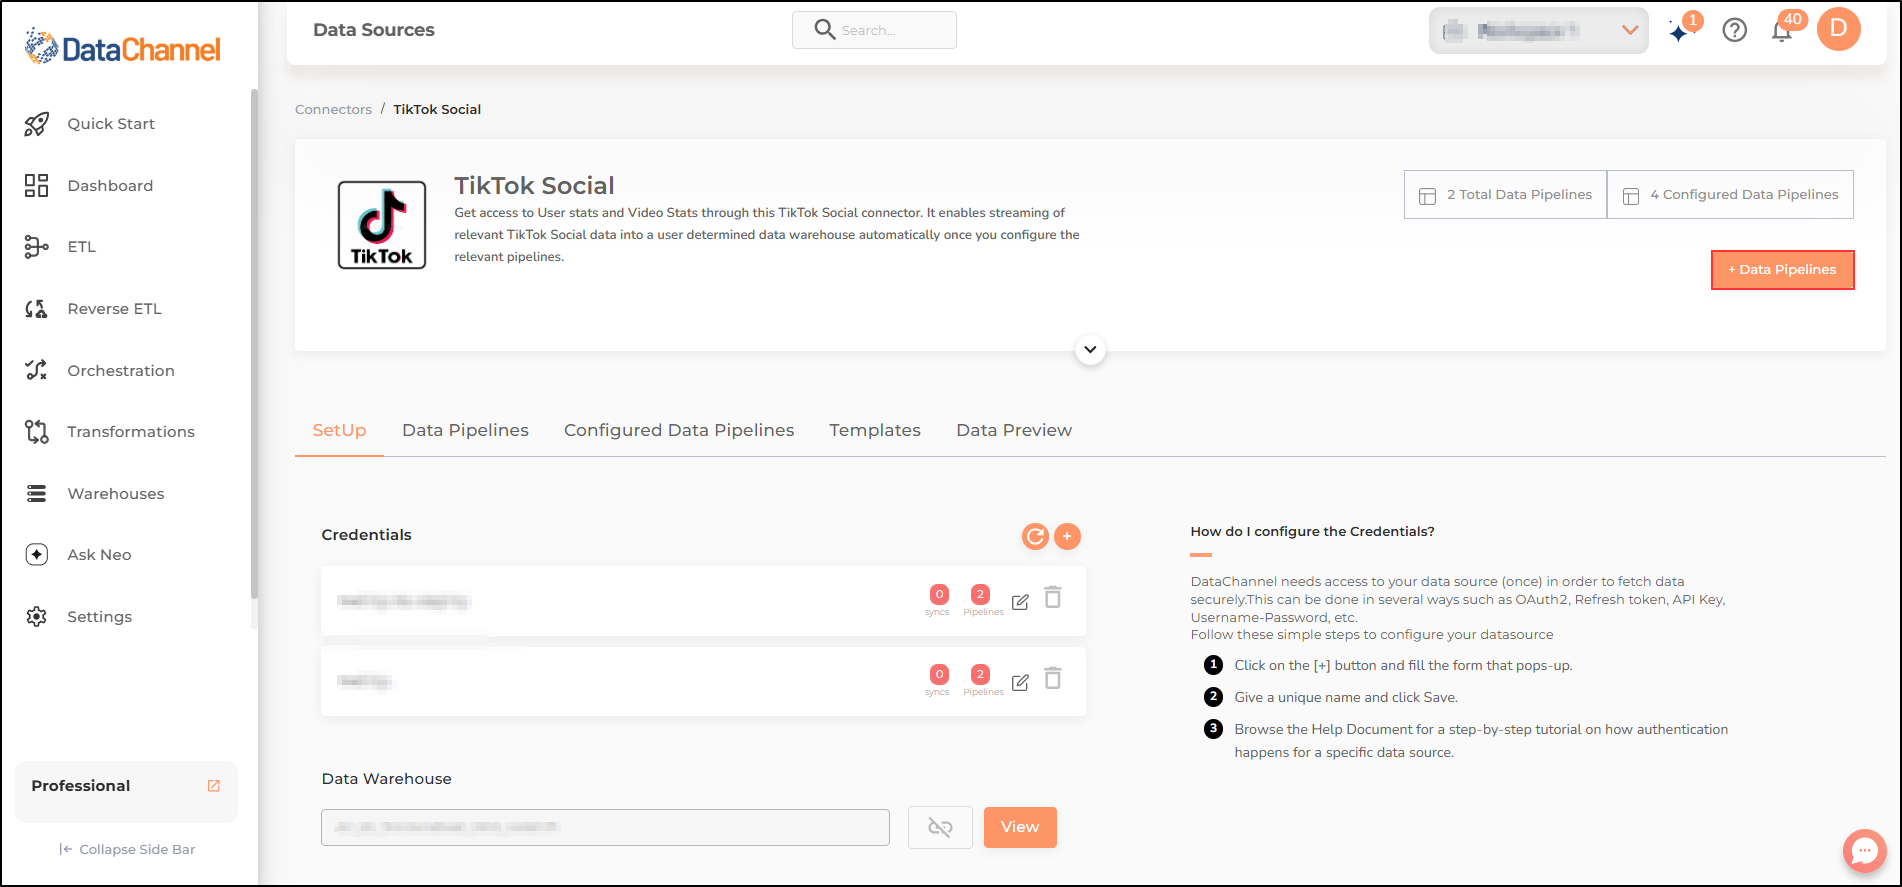Open the notifications bell
This screenshot has height=887, width=1902.
[x=1782, y=31]
